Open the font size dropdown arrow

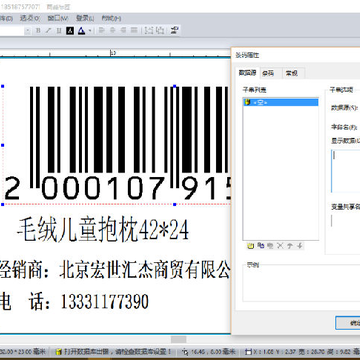pyautogui.click(x=28, y=31)
